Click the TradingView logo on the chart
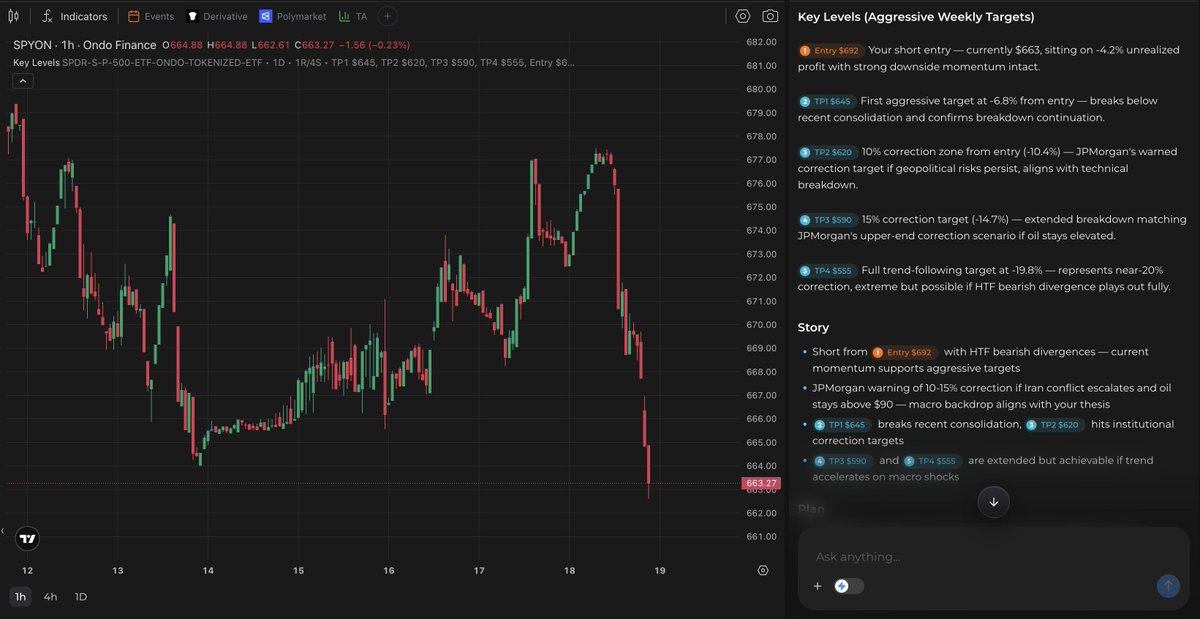Screen dimensions: 1200x619 pos(28,538)
